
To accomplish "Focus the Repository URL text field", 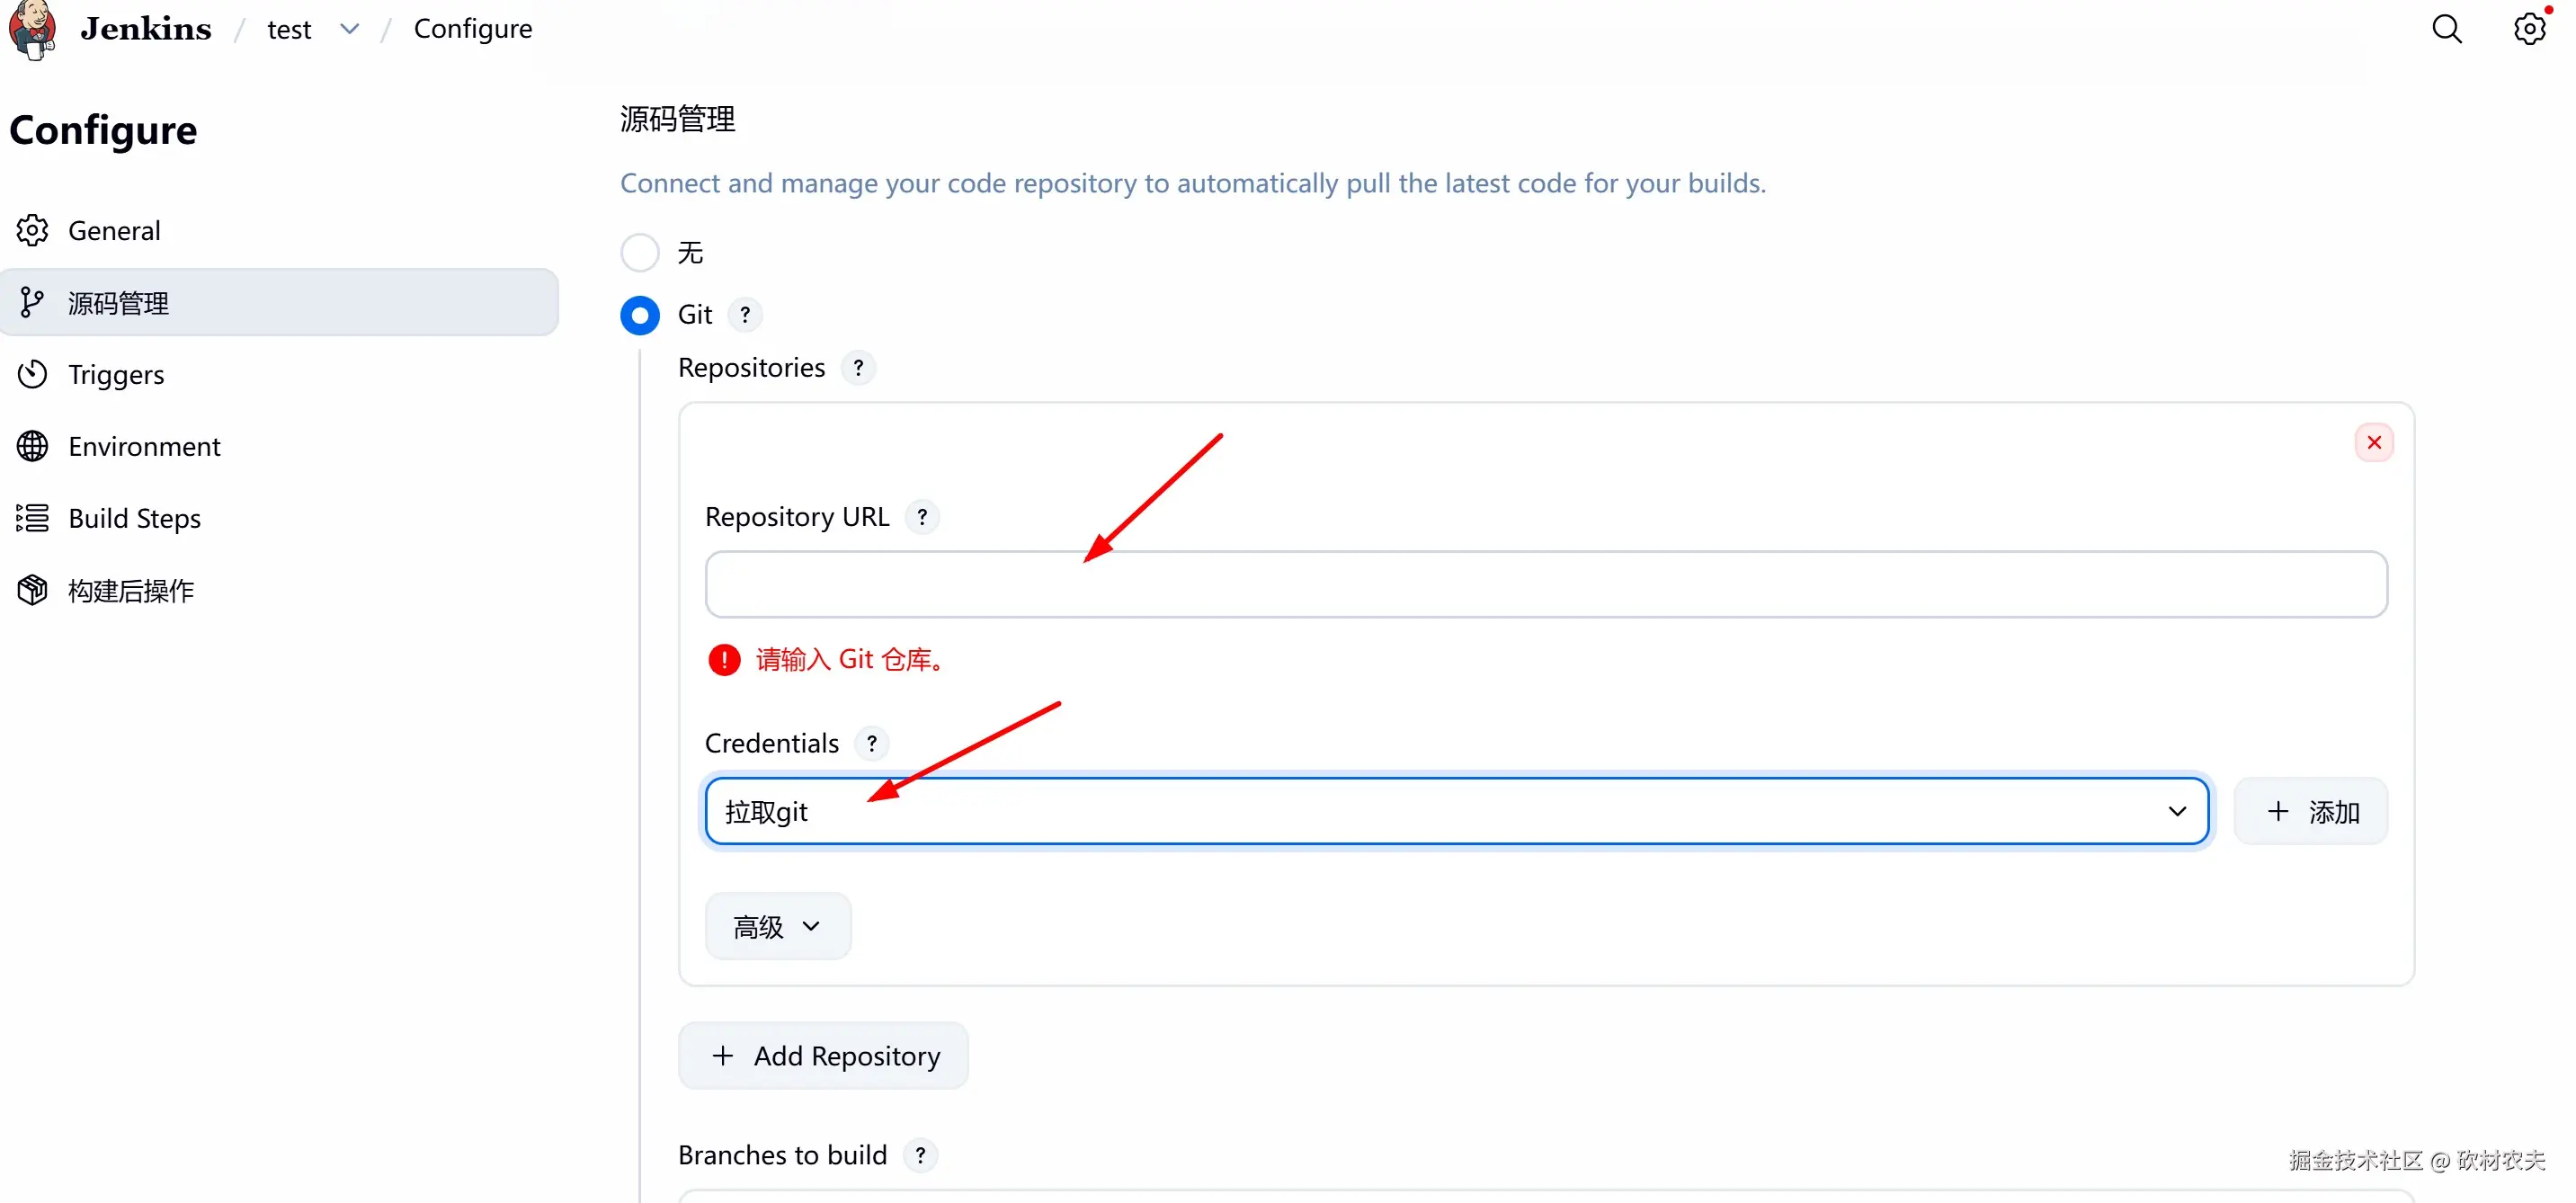I will 1546,584.
